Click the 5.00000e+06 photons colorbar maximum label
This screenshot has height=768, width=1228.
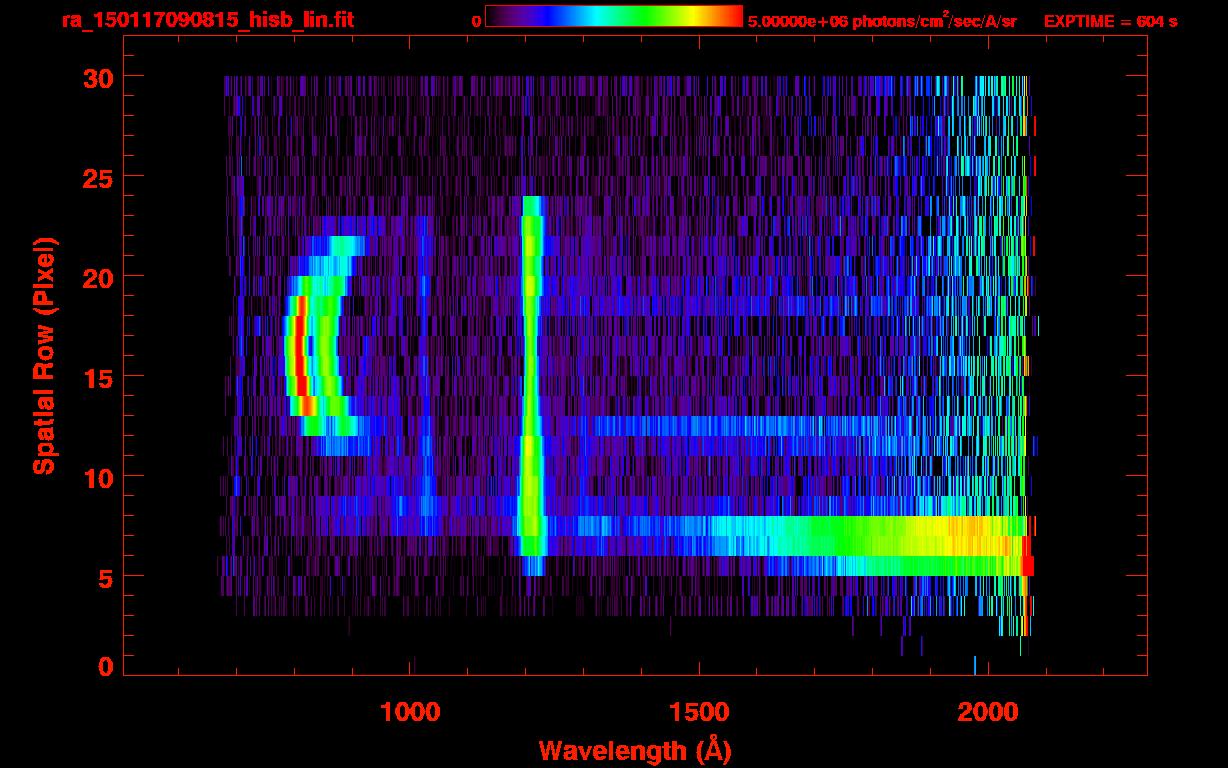click(881, 21)
